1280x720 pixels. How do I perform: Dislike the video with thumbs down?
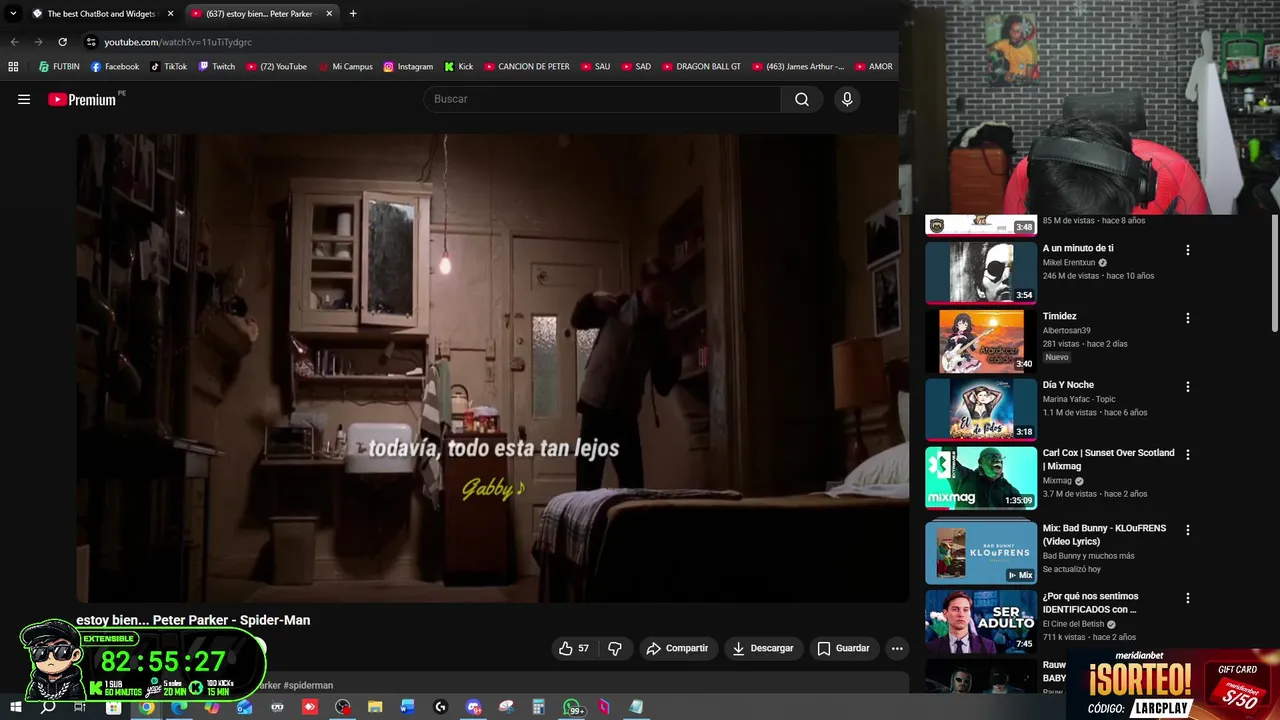[615, 648]
